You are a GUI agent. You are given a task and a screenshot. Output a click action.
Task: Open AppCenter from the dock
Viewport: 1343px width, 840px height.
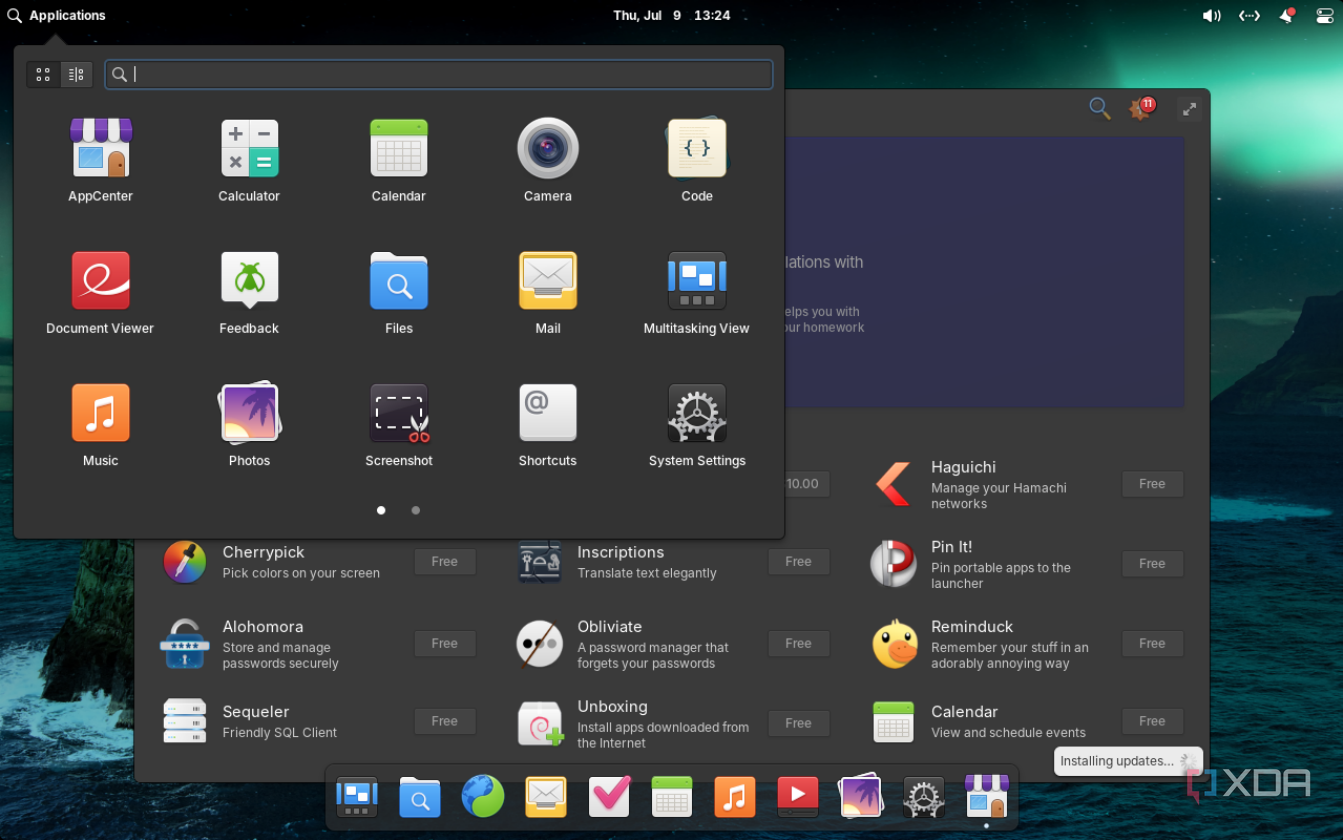click(986, 797)
